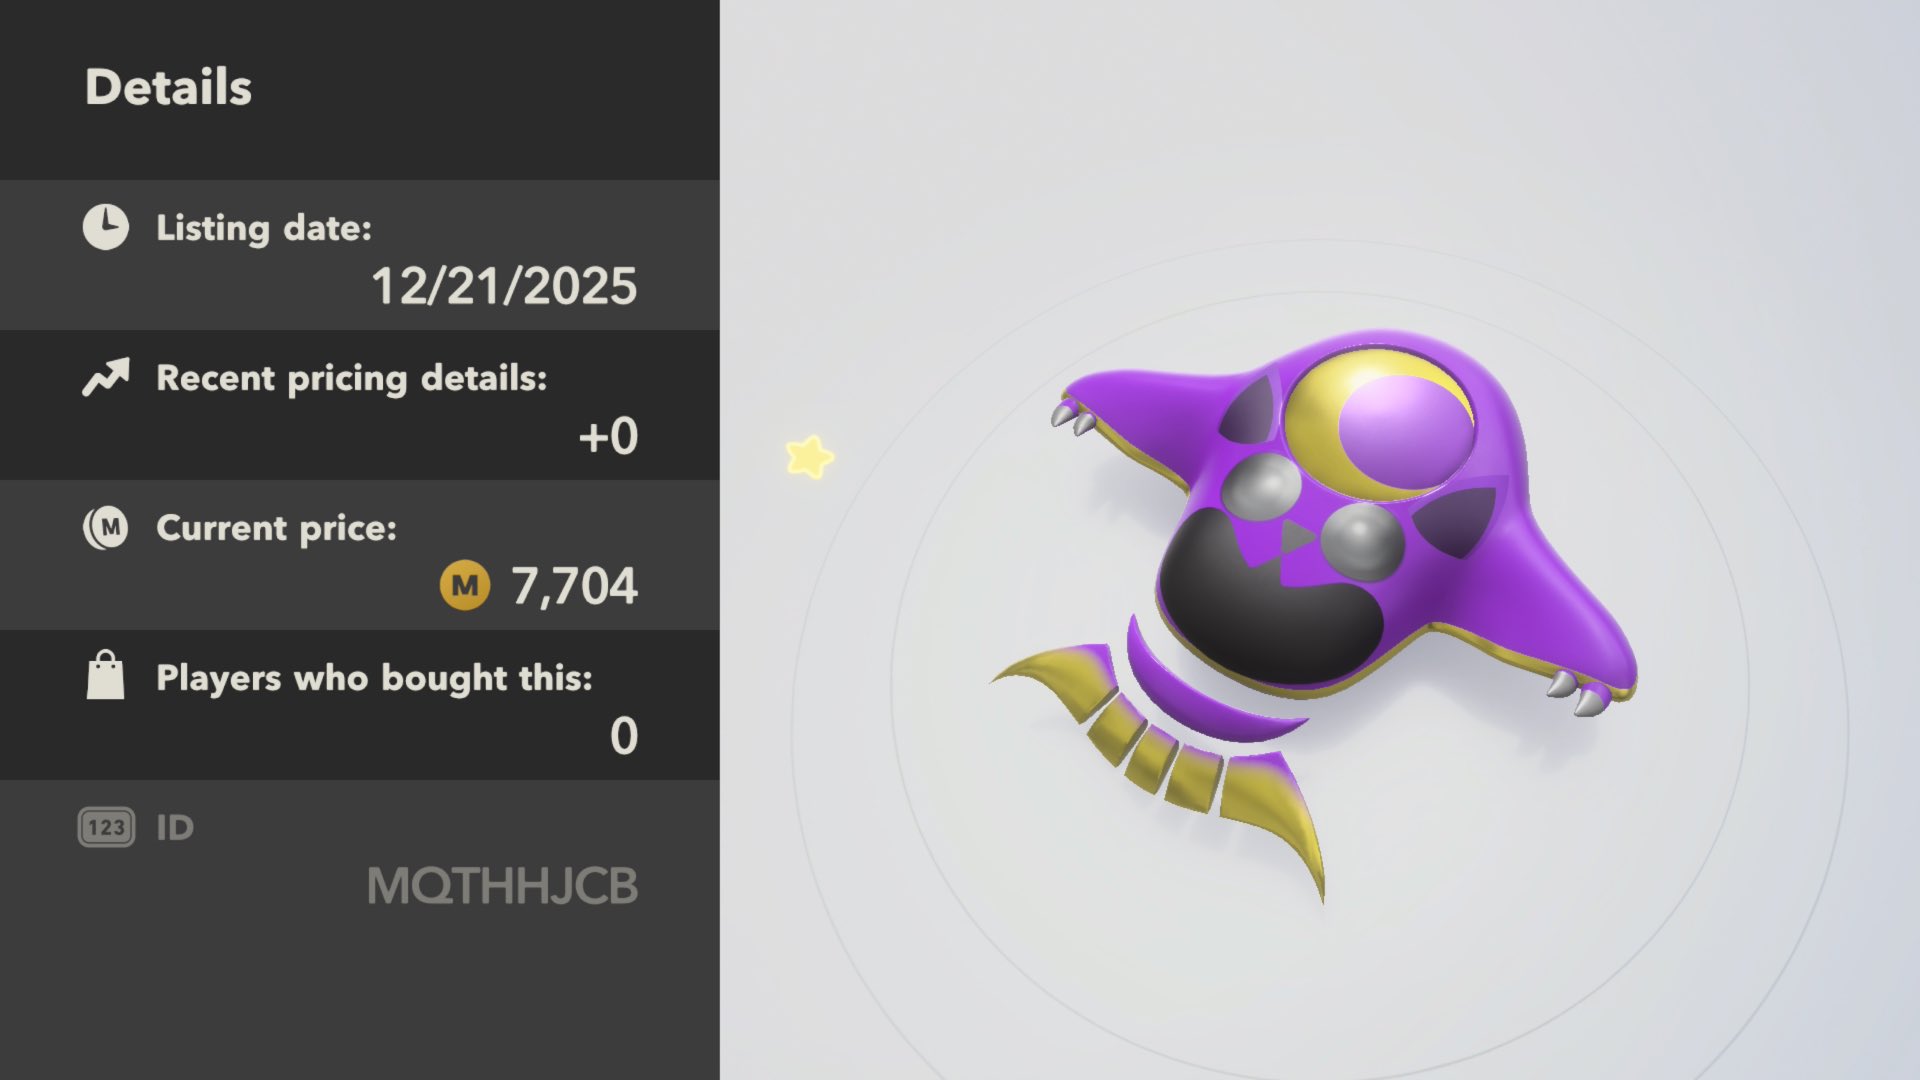This screenshot has height=1080, width=1920.
Task: Click the clock icon beside Listing date
Action: pos(105,227)
